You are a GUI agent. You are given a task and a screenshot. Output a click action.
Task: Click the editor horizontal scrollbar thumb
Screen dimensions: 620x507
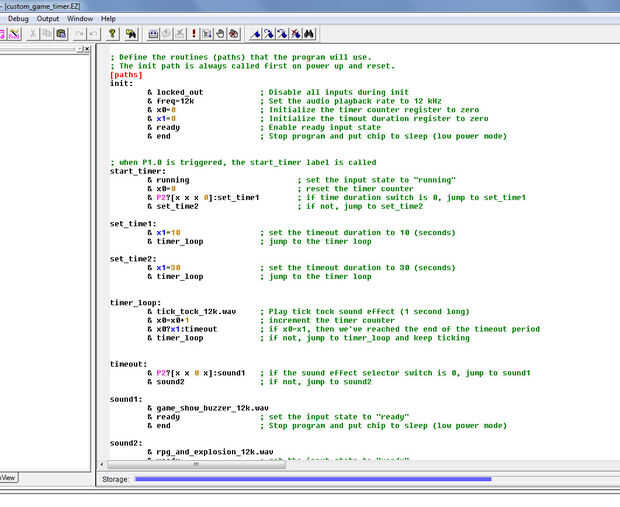coord(196,464)
